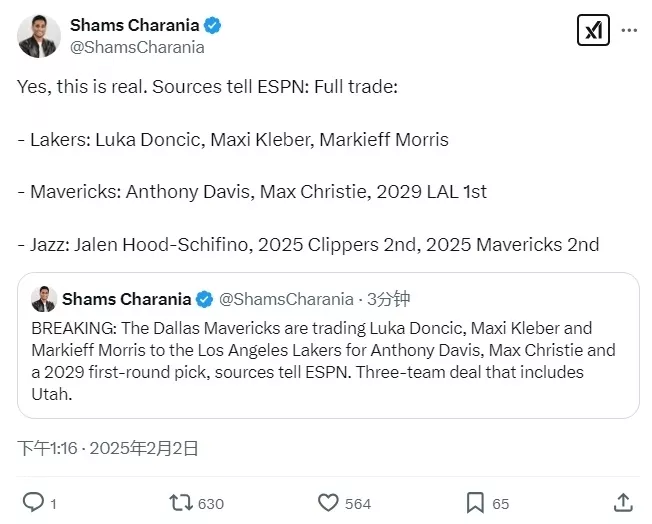Share the tweet via the share icon

622,502
